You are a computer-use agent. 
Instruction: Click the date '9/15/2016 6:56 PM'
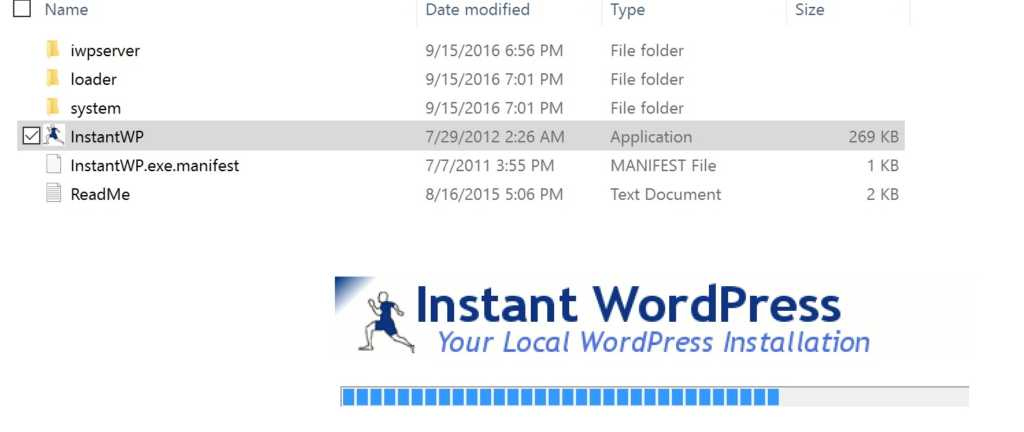pos(494,50)
